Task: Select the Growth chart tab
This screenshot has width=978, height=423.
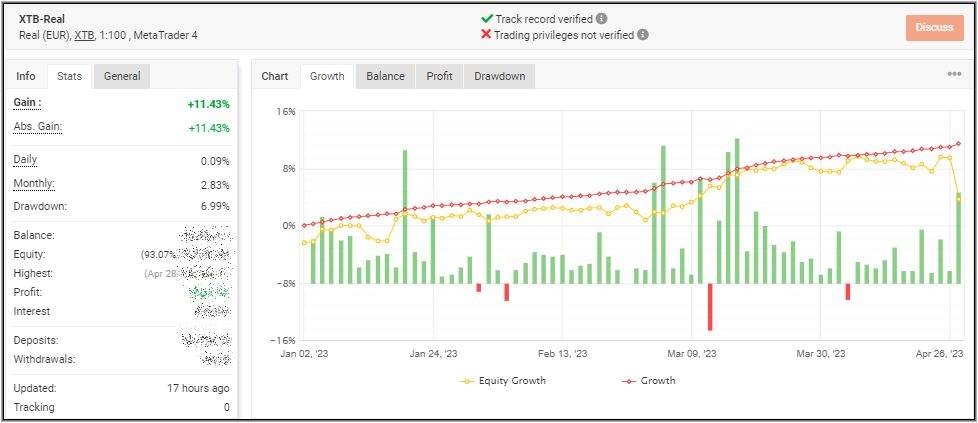Action: coord(327,76)
